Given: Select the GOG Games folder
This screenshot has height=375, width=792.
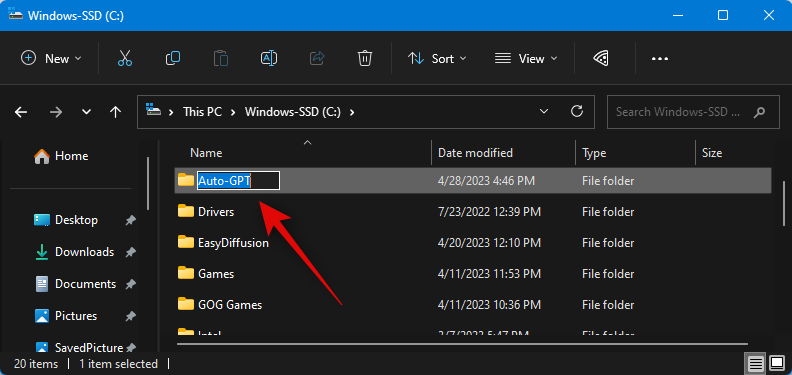Looking at the screenshot, I should pos(230,305).
